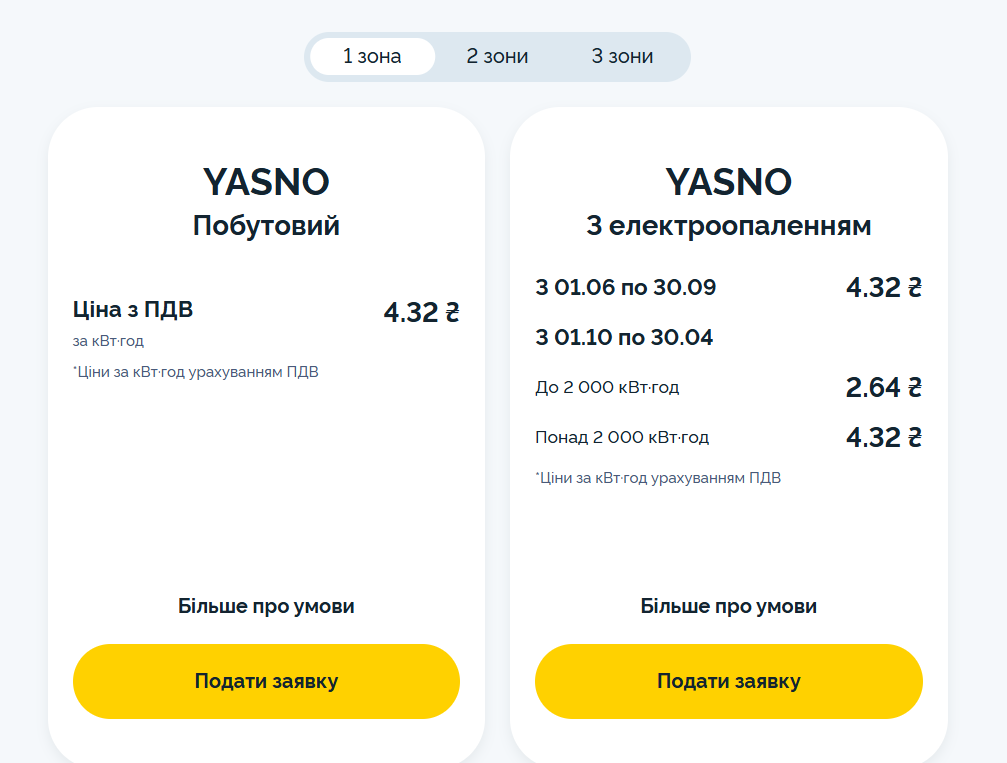Click the 4.32 ₴ summer price on heating card
Viewport: 1007px width, 763px height.
pos(881,287)
